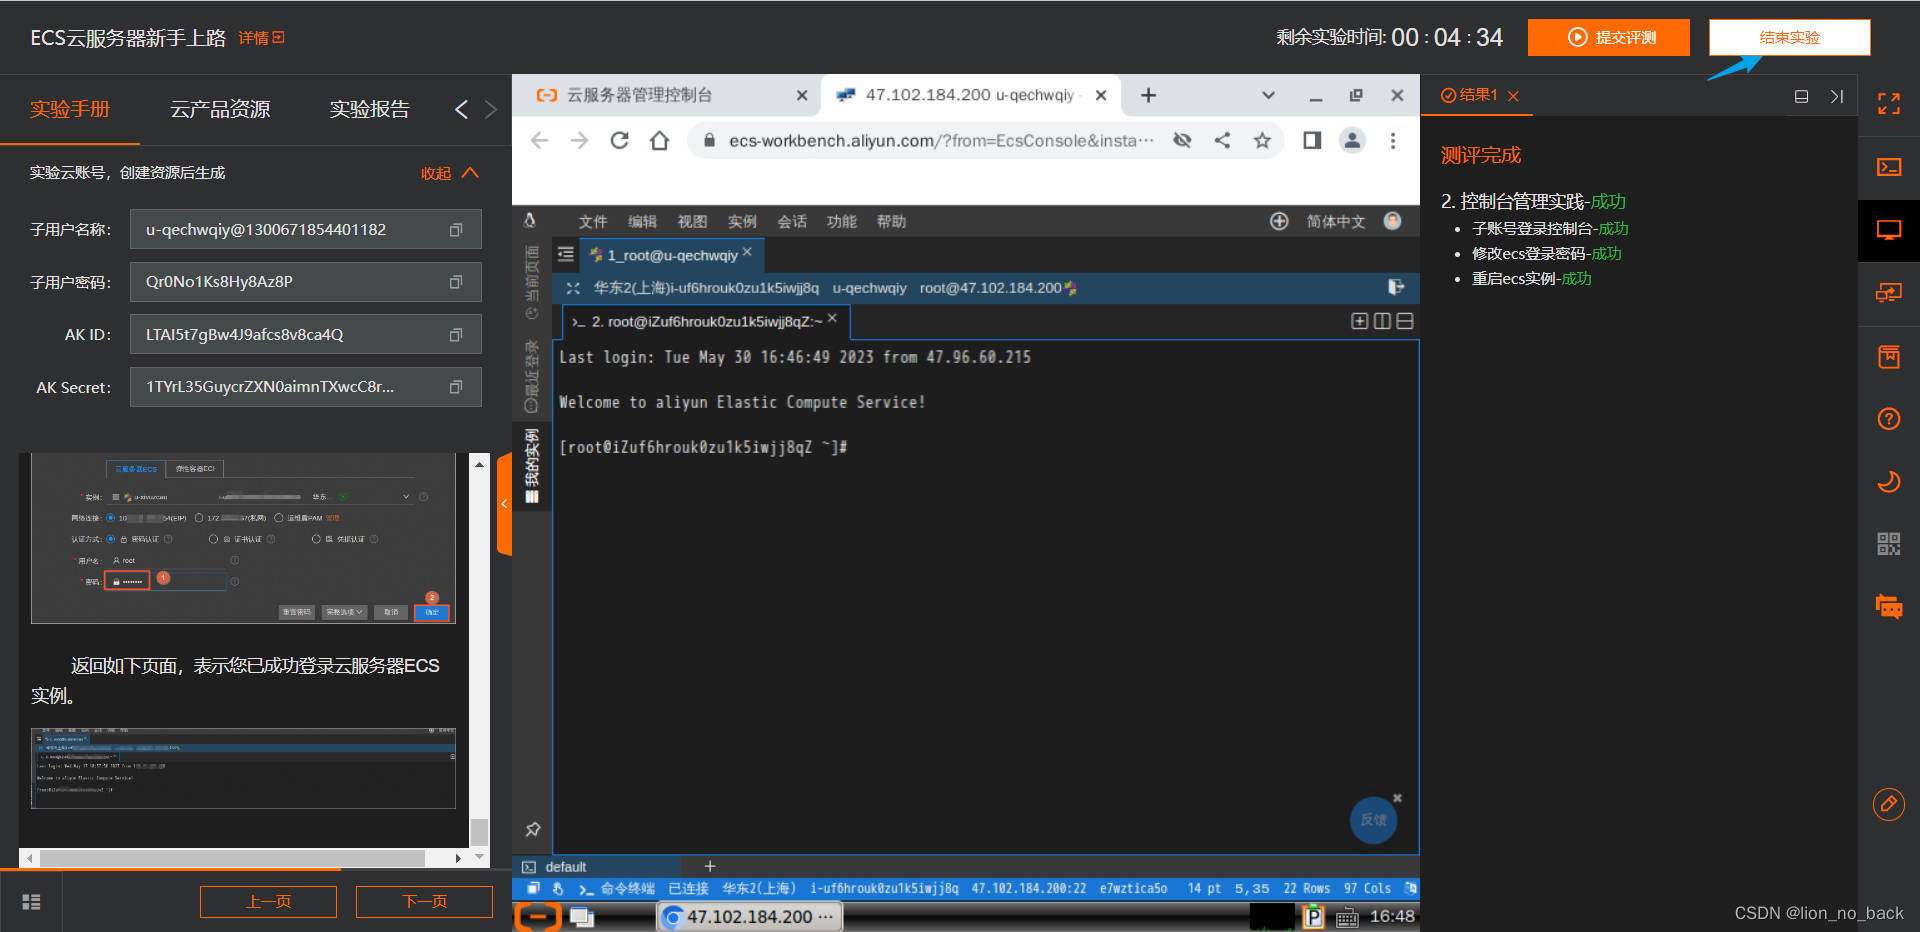
Task: Toggle the night mode moon icon
Action: (x=1888, y=482)
